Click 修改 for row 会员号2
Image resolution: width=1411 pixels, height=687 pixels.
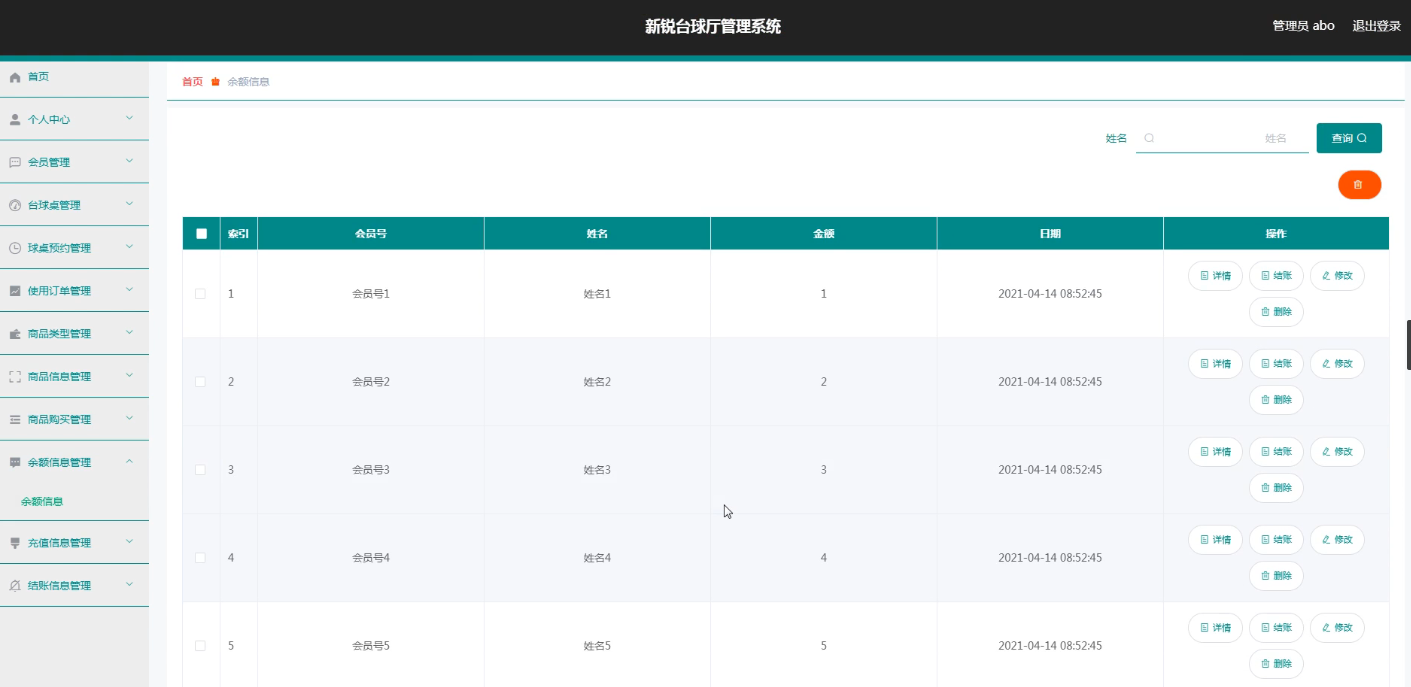point(1337,364)
